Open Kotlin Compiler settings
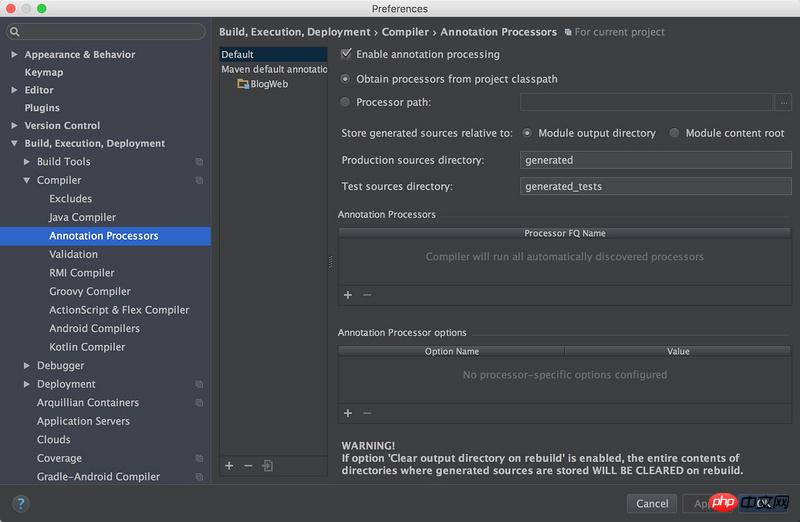800x522 pixels. click(x=87, y=347)
